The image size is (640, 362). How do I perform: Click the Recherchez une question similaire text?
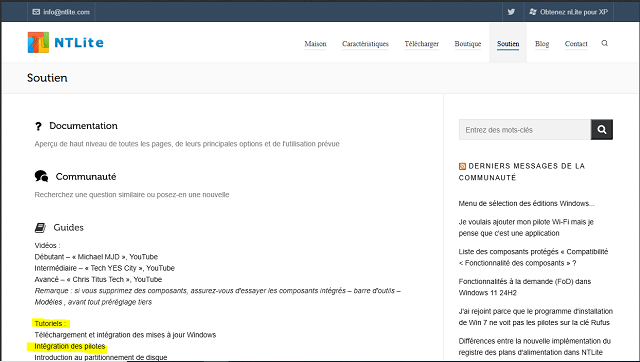click(x=132, y=195)
